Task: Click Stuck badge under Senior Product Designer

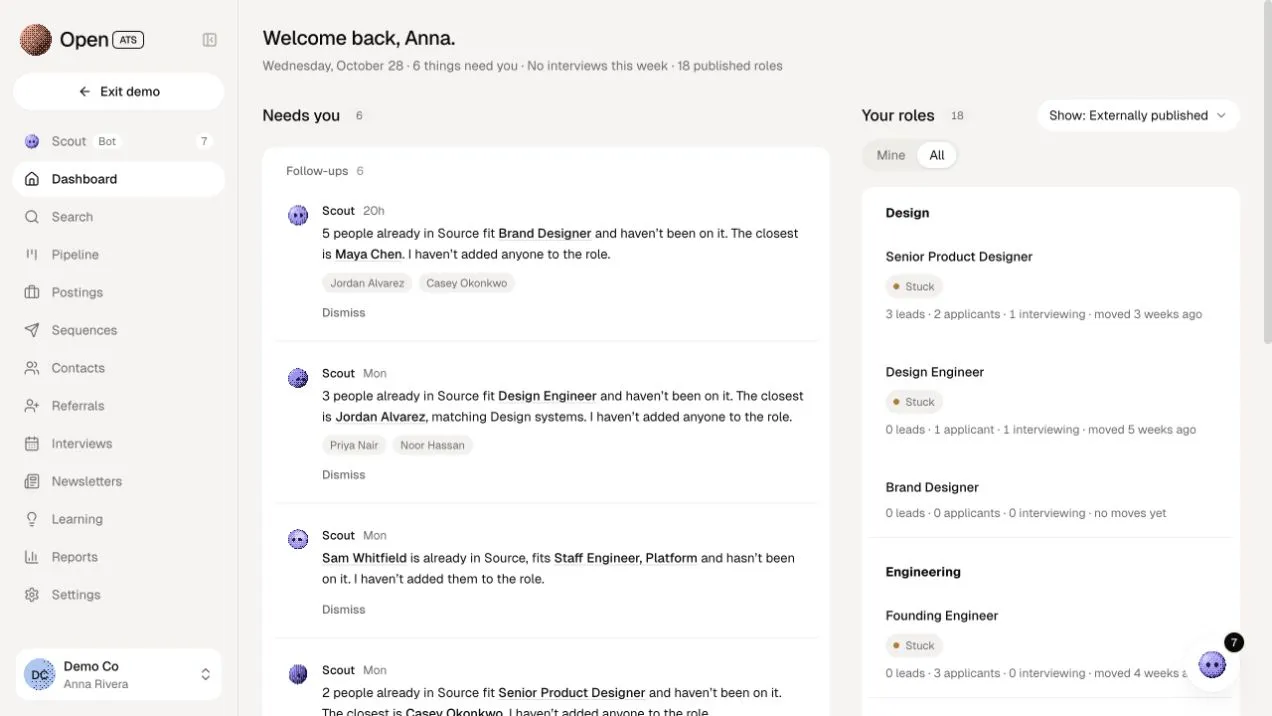Action: [x=914, y=287]
